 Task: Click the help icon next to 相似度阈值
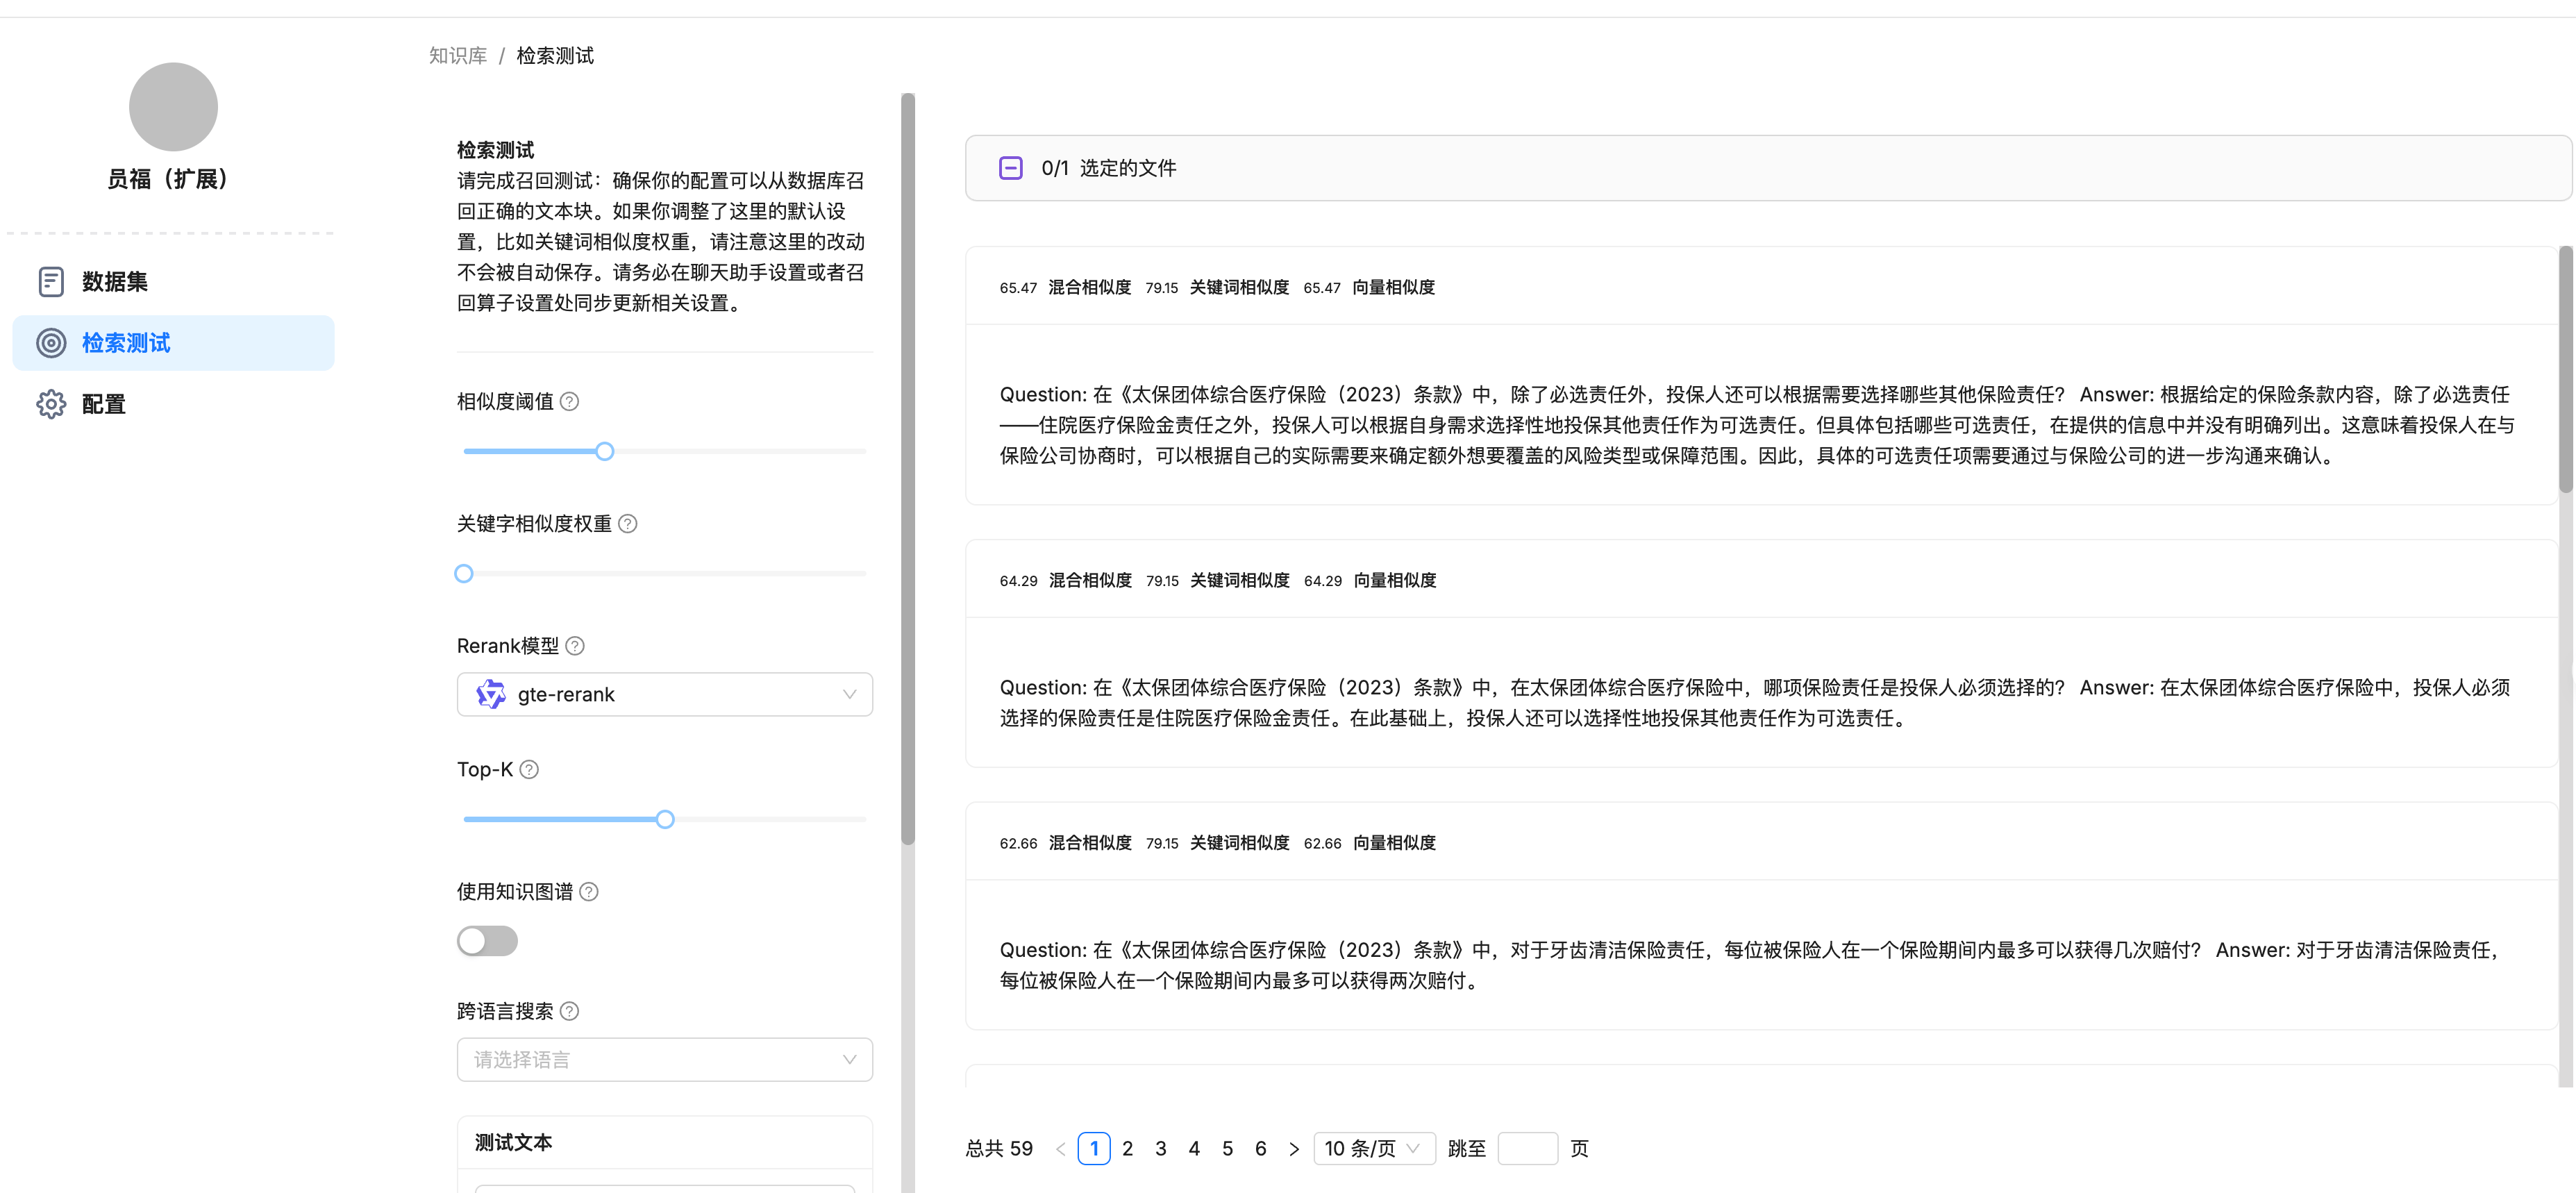[x=570, y=400]
